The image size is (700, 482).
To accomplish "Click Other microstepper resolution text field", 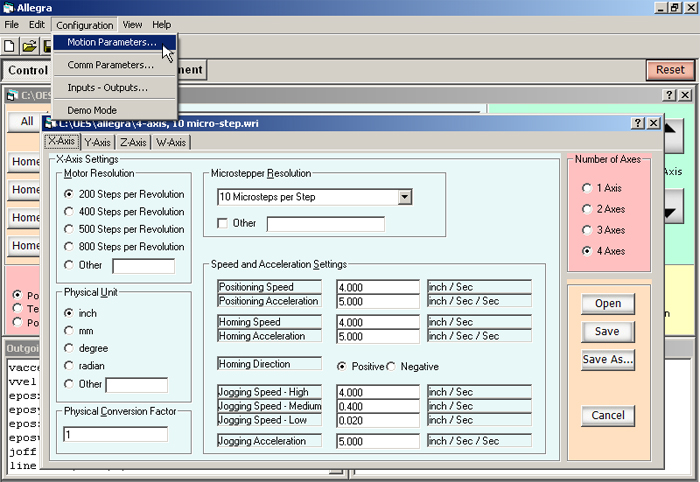I will click(x=326, y=224).
